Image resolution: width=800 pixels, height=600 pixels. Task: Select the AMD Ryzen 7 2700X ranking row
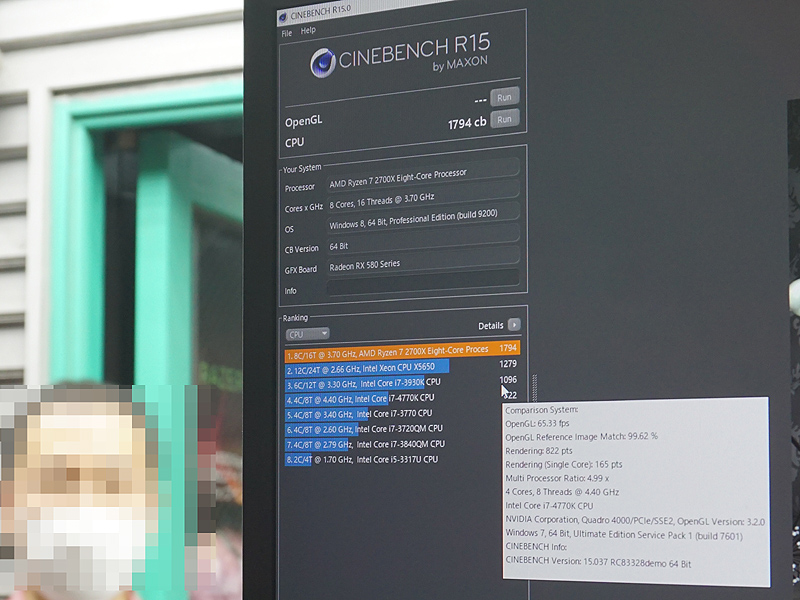click(x=402, y=352)
